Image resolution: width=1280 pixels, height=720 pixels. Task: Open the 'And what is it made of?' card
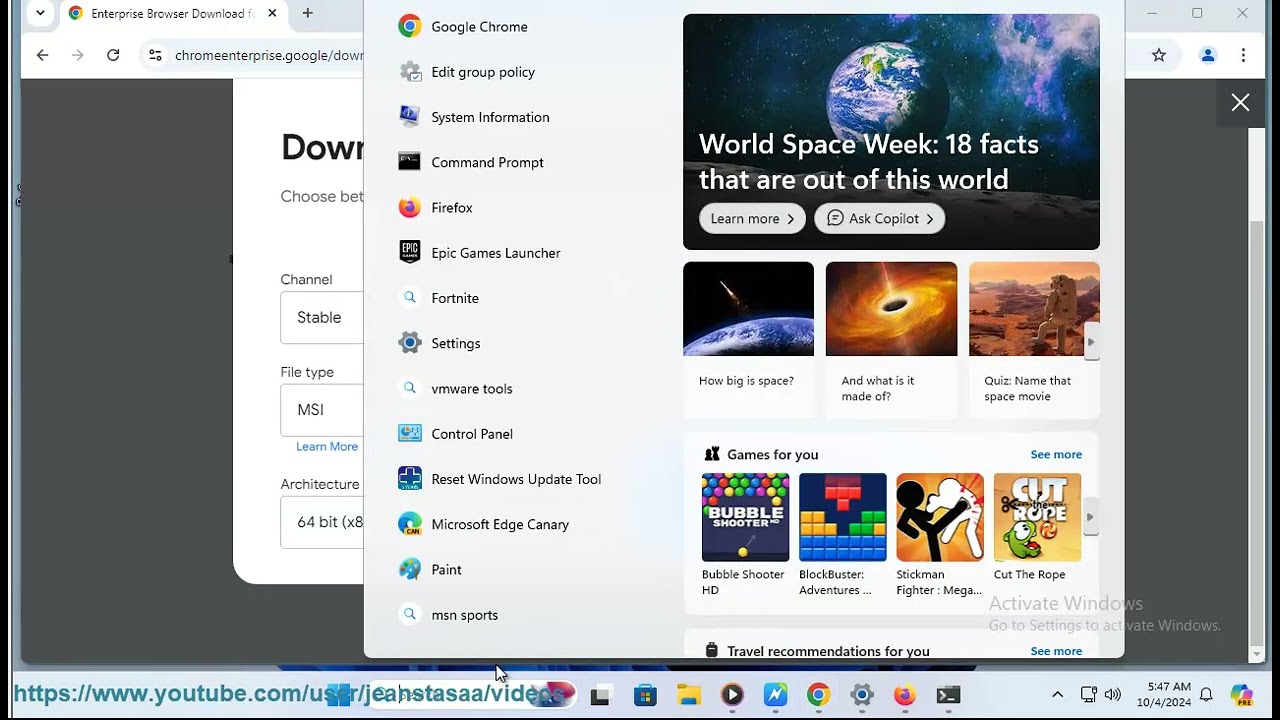(x=891, y=340)
